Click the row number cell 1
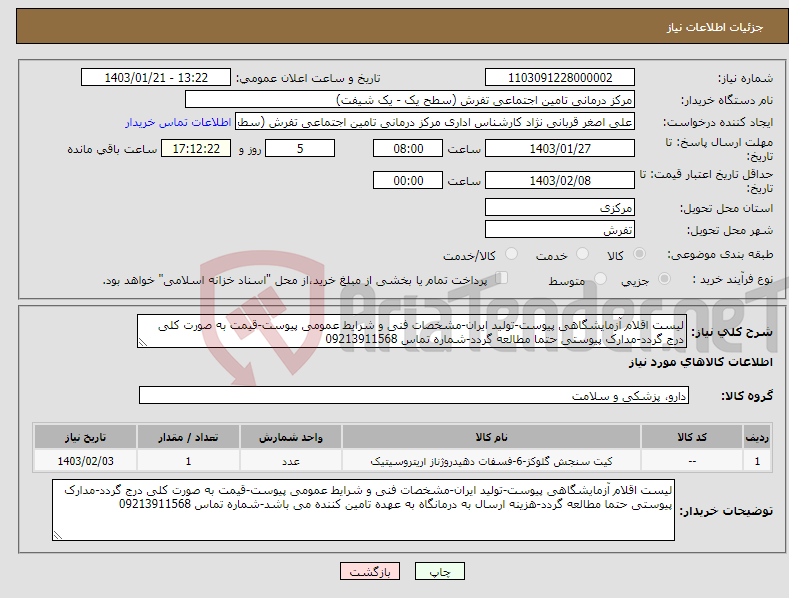 pos(757,461)
